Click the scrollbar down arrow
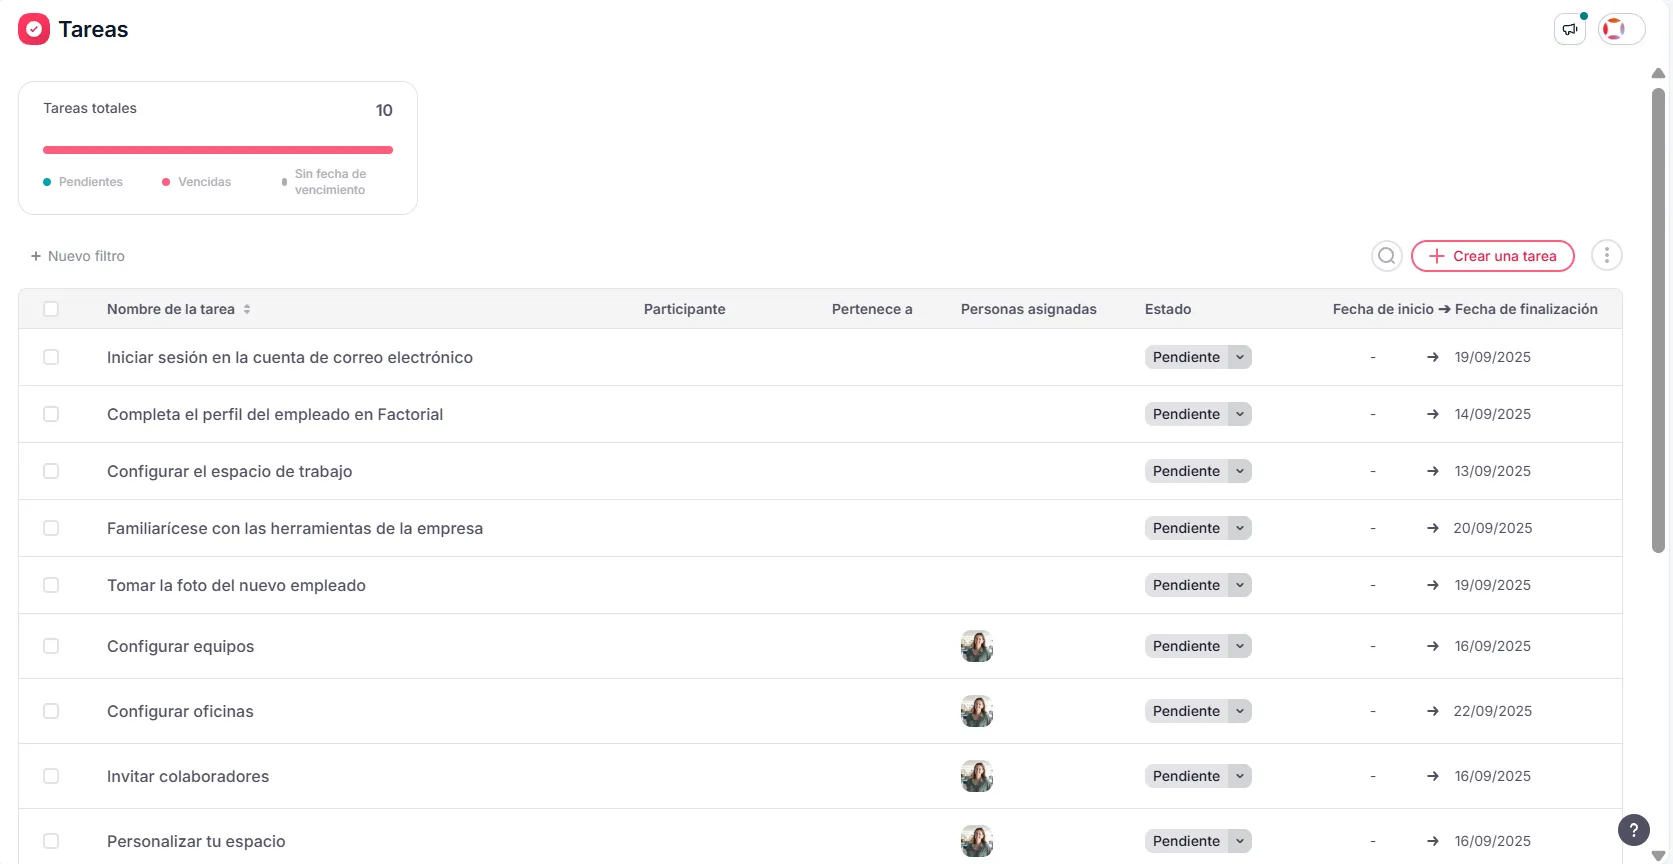The width and height of the screenshot is (1673, 864). [1658, 856]
